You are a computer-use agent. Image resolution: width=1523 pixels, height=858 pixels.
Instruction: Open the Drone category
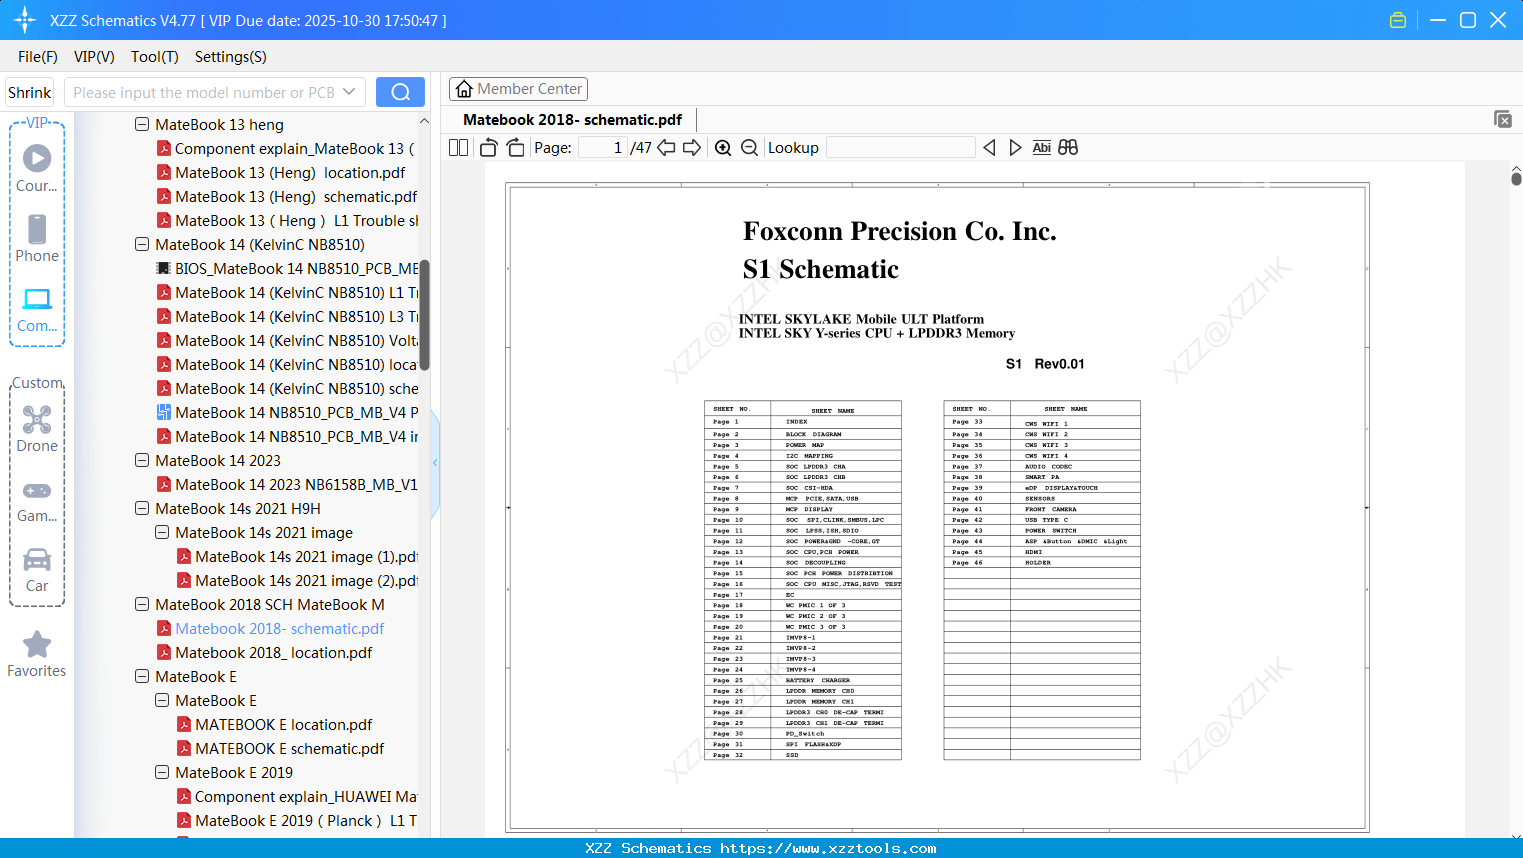point(37,428)
